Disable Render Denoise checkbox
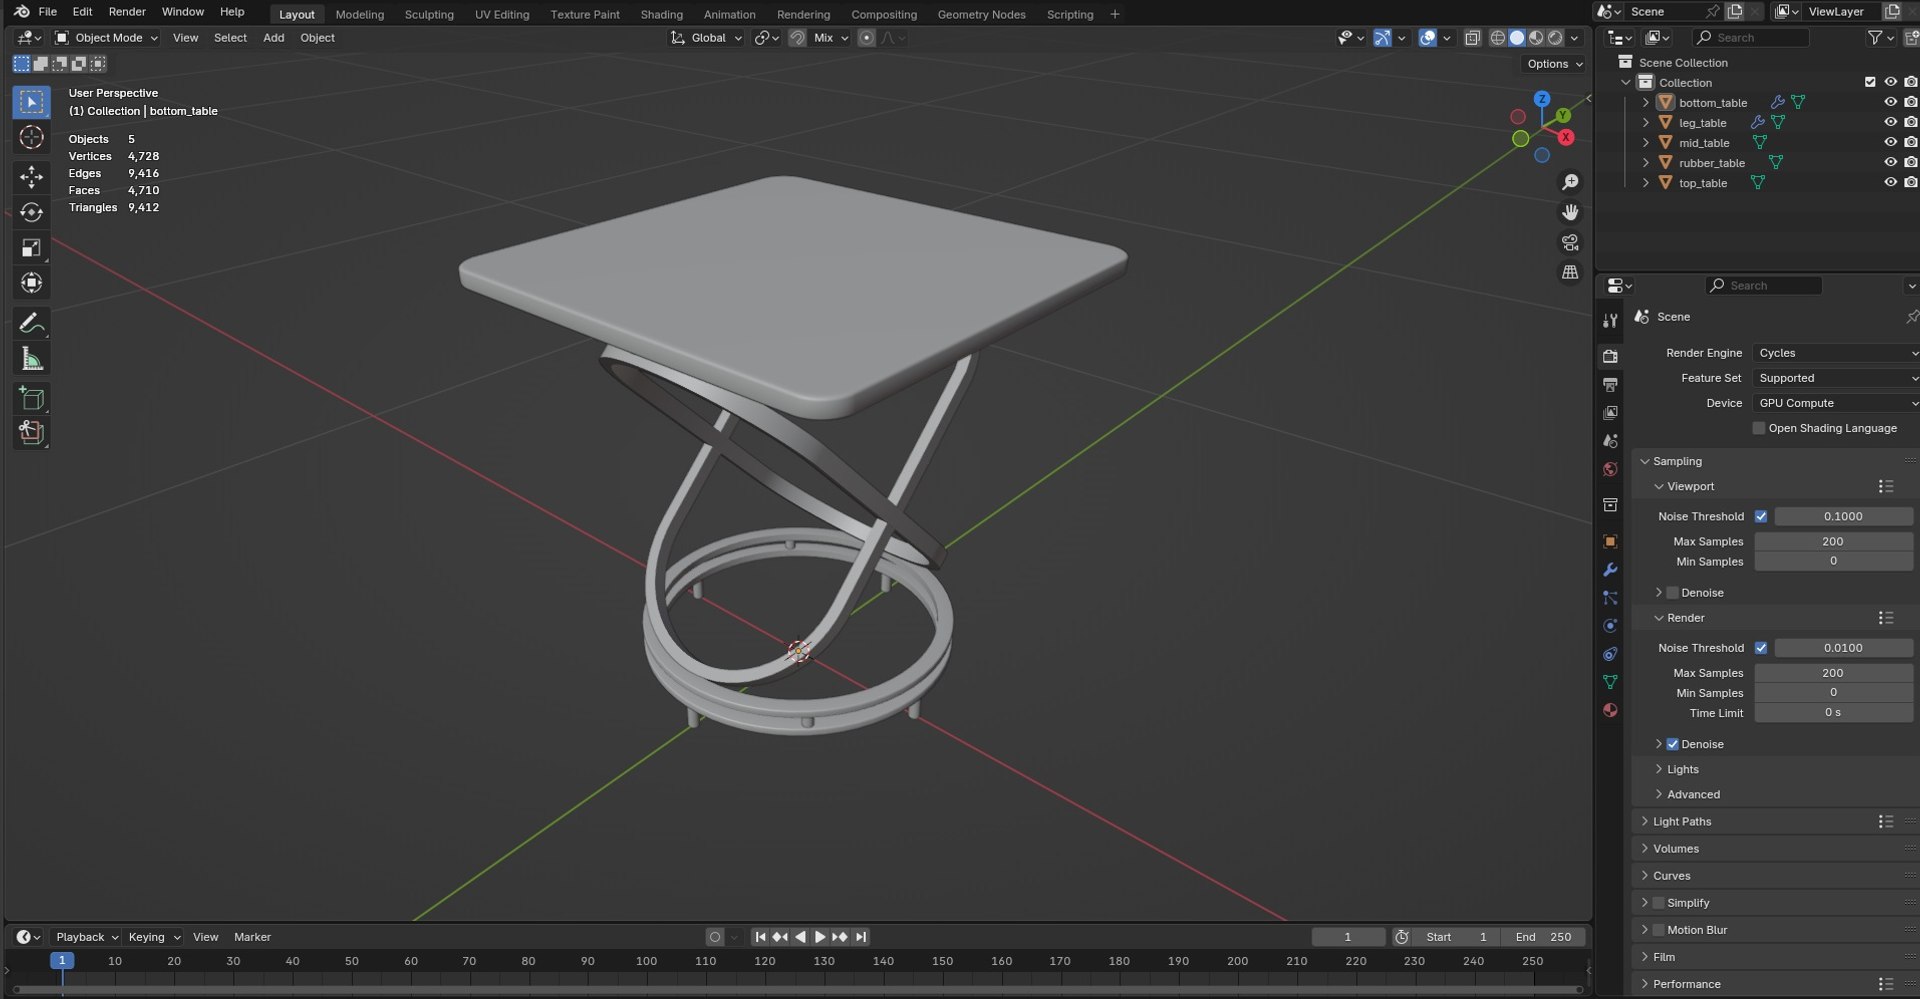1920x999 pixels. click(x=1672, y=744)
